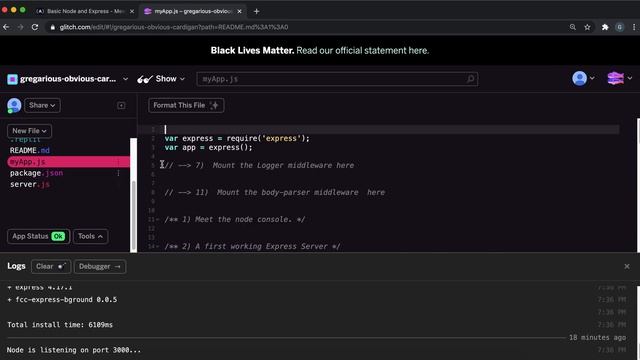640x360 pixels.
Task: Open package.json in file list
Action: (36, 173)
